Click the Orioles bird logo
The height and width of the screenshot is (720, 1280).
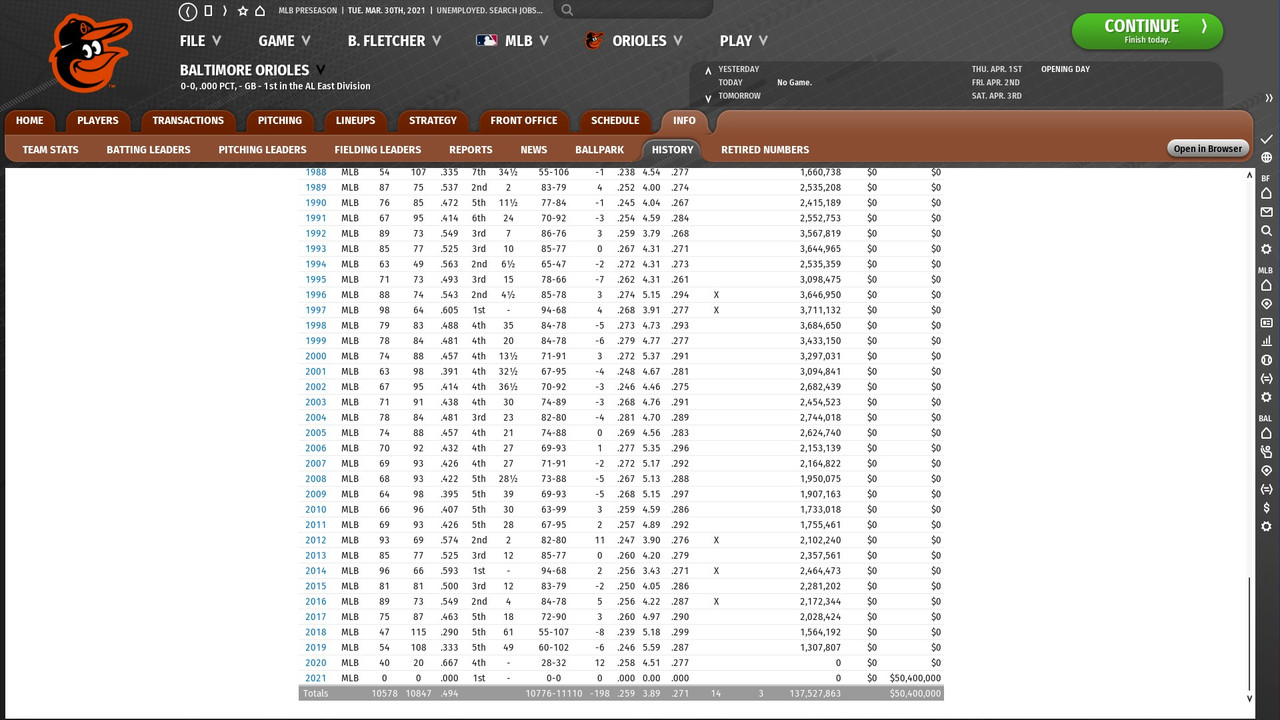[90, 53]
